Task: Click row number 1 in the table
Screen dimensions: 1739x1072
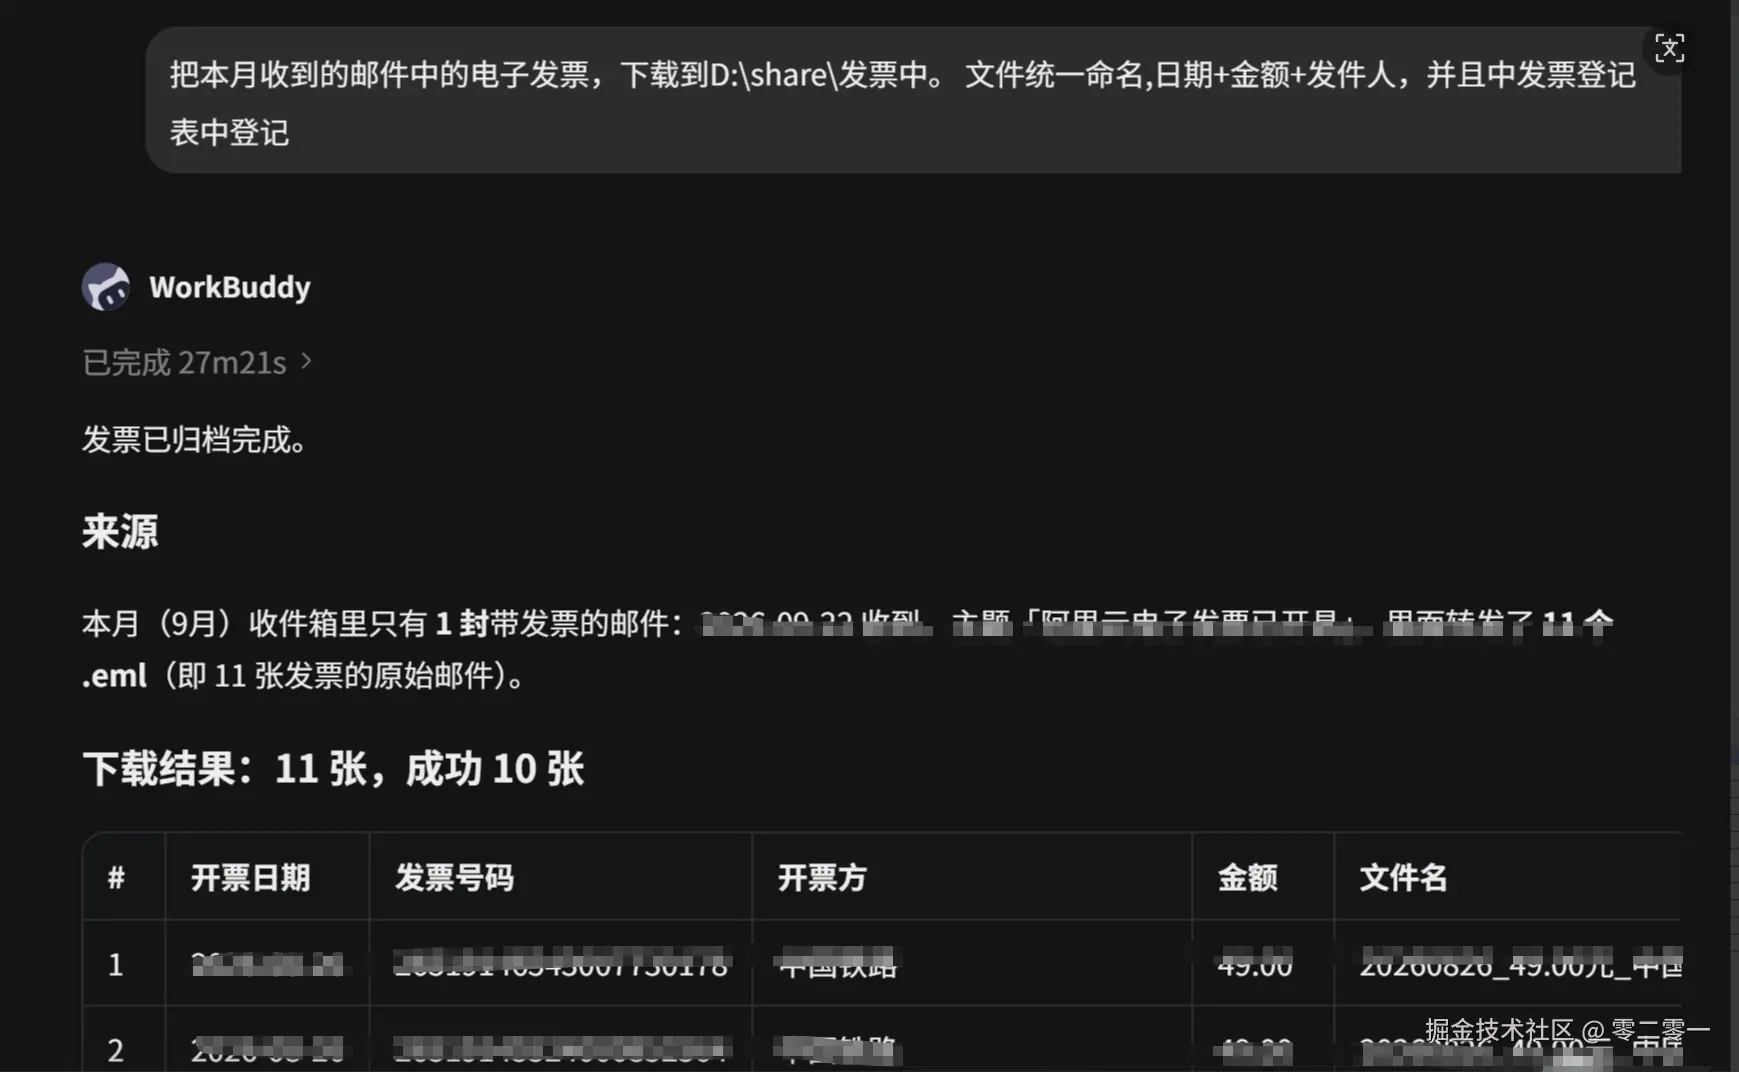Action: (x=116, y=964)
